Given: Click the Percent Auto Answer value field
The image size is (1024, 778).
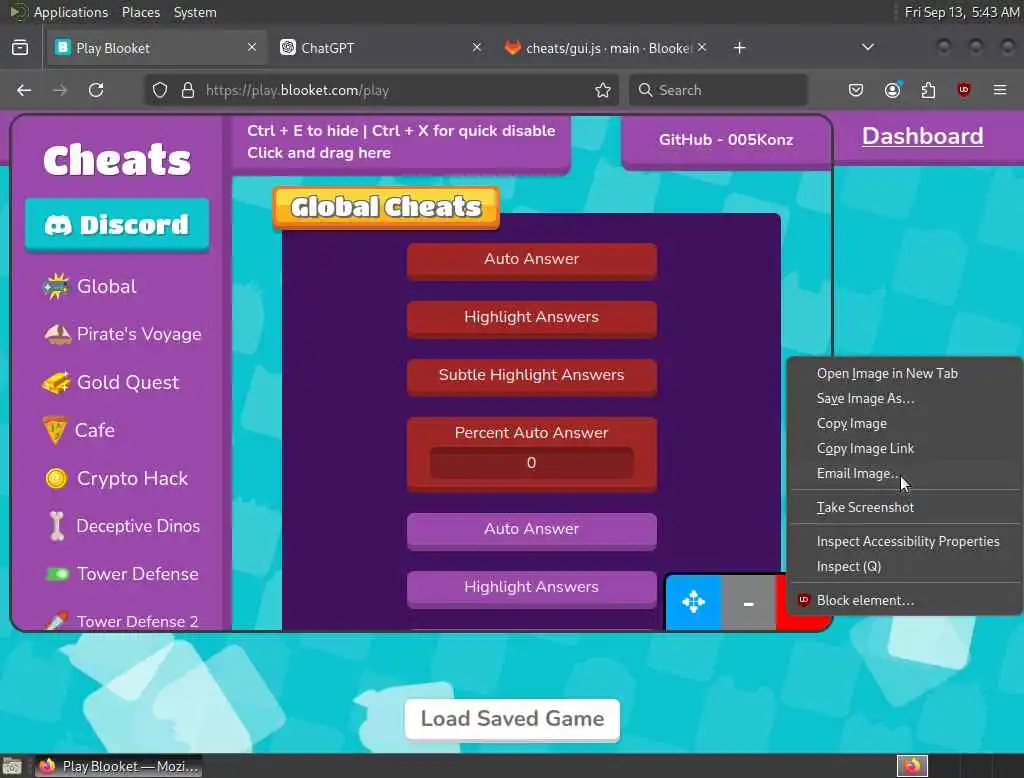Looking at the screenshot, I should pos(532,463).
